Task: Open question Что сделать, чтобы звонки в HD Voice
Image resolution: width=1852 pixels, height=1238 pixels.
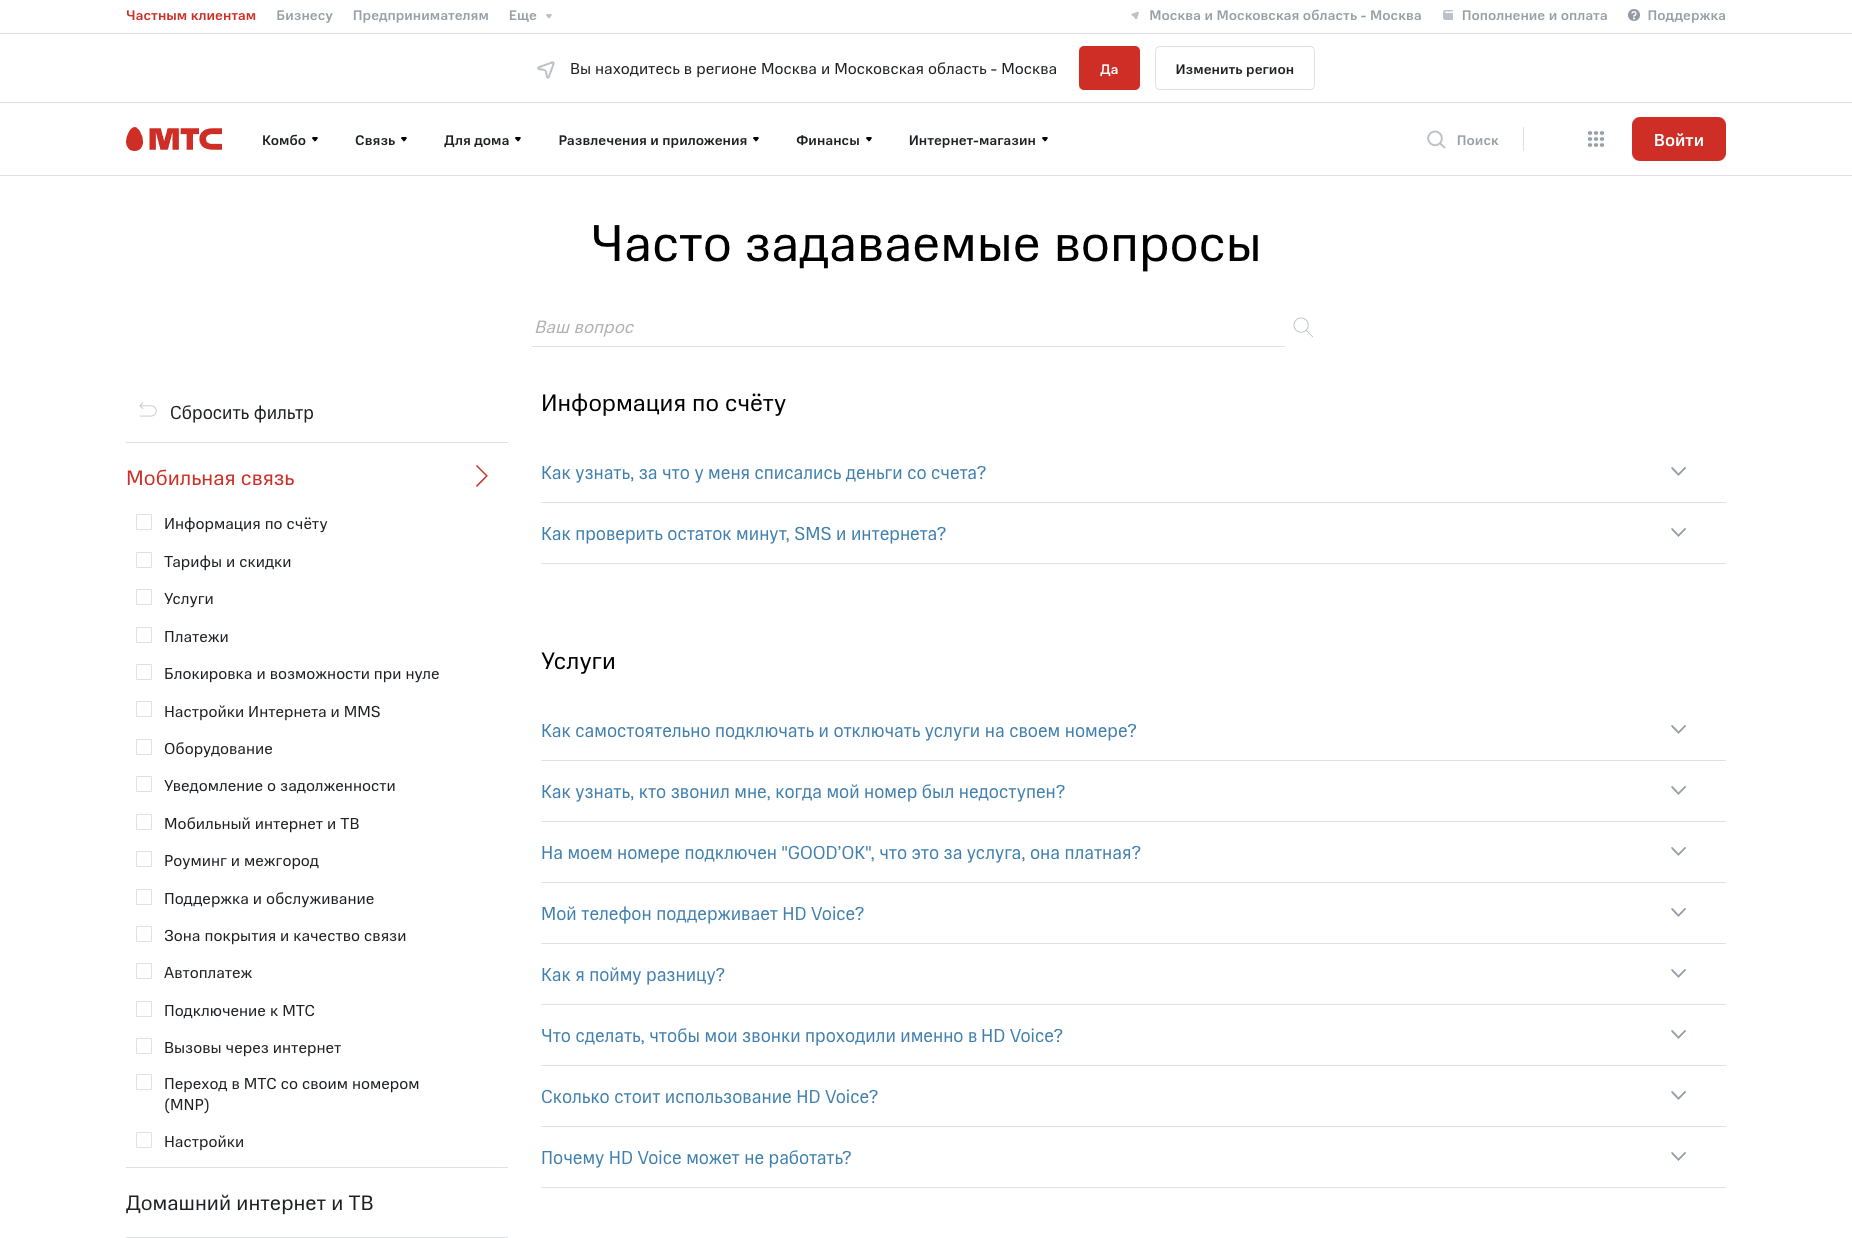Action: click(x=801, y=1035)
